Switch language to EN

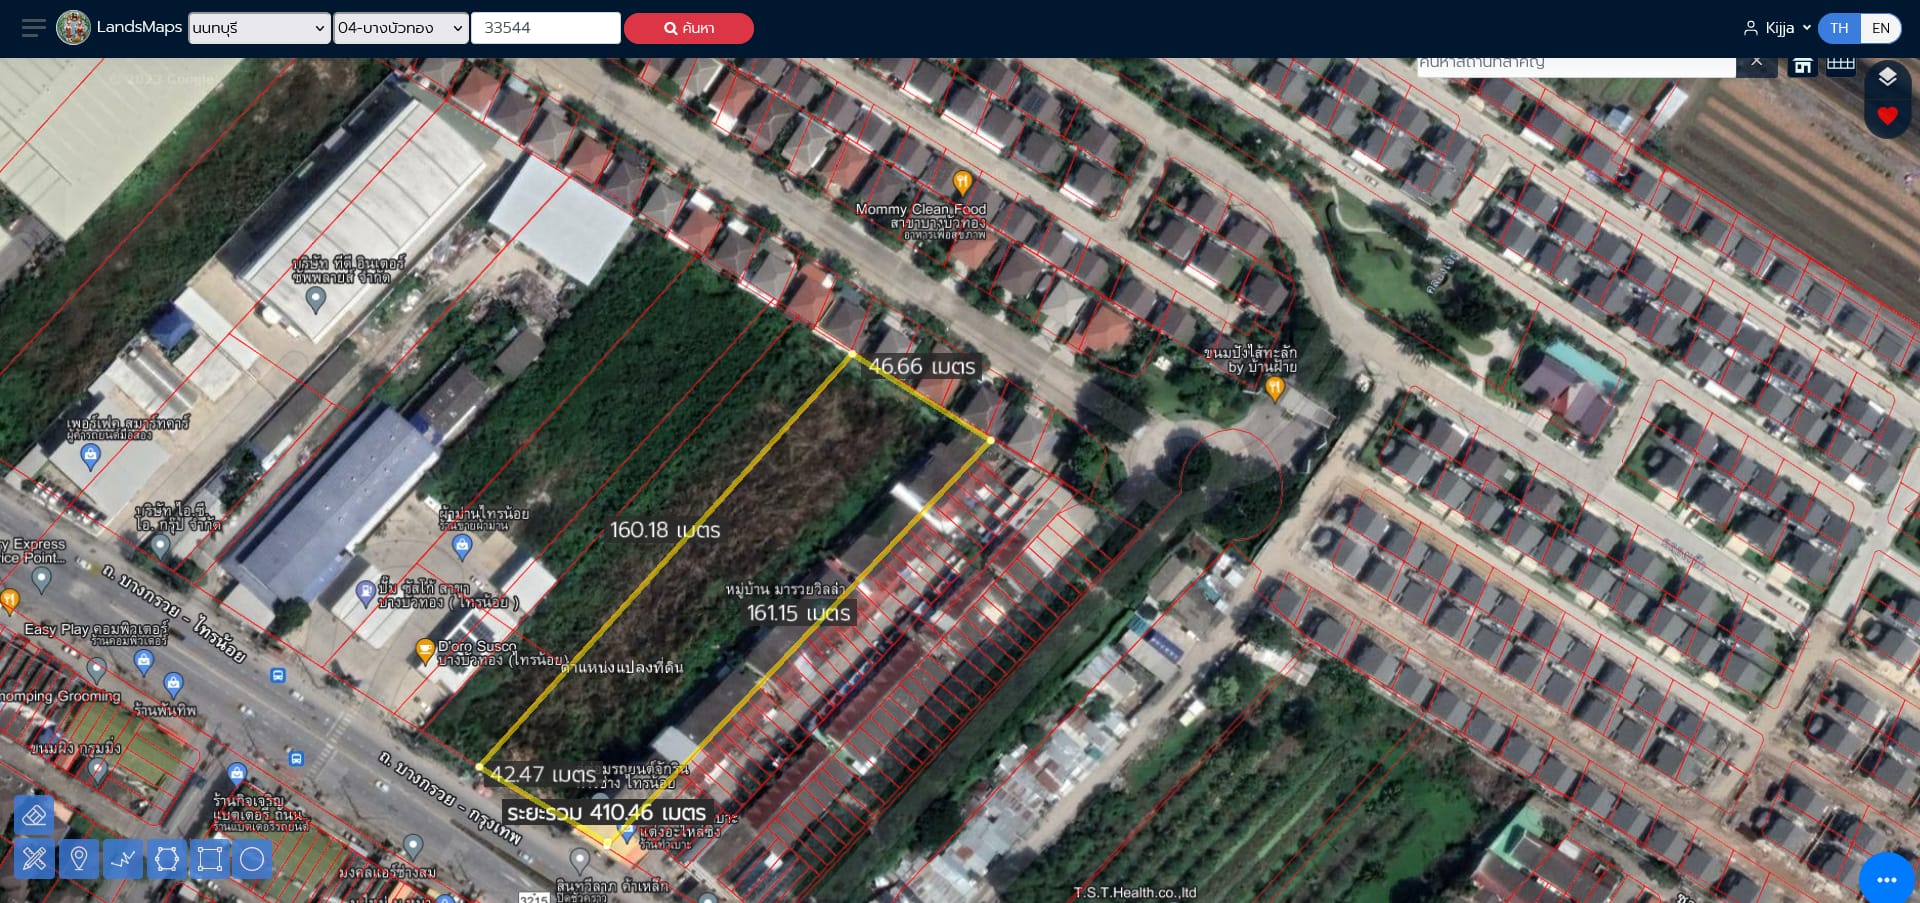pyautogui.click(x=1881, y=28)
